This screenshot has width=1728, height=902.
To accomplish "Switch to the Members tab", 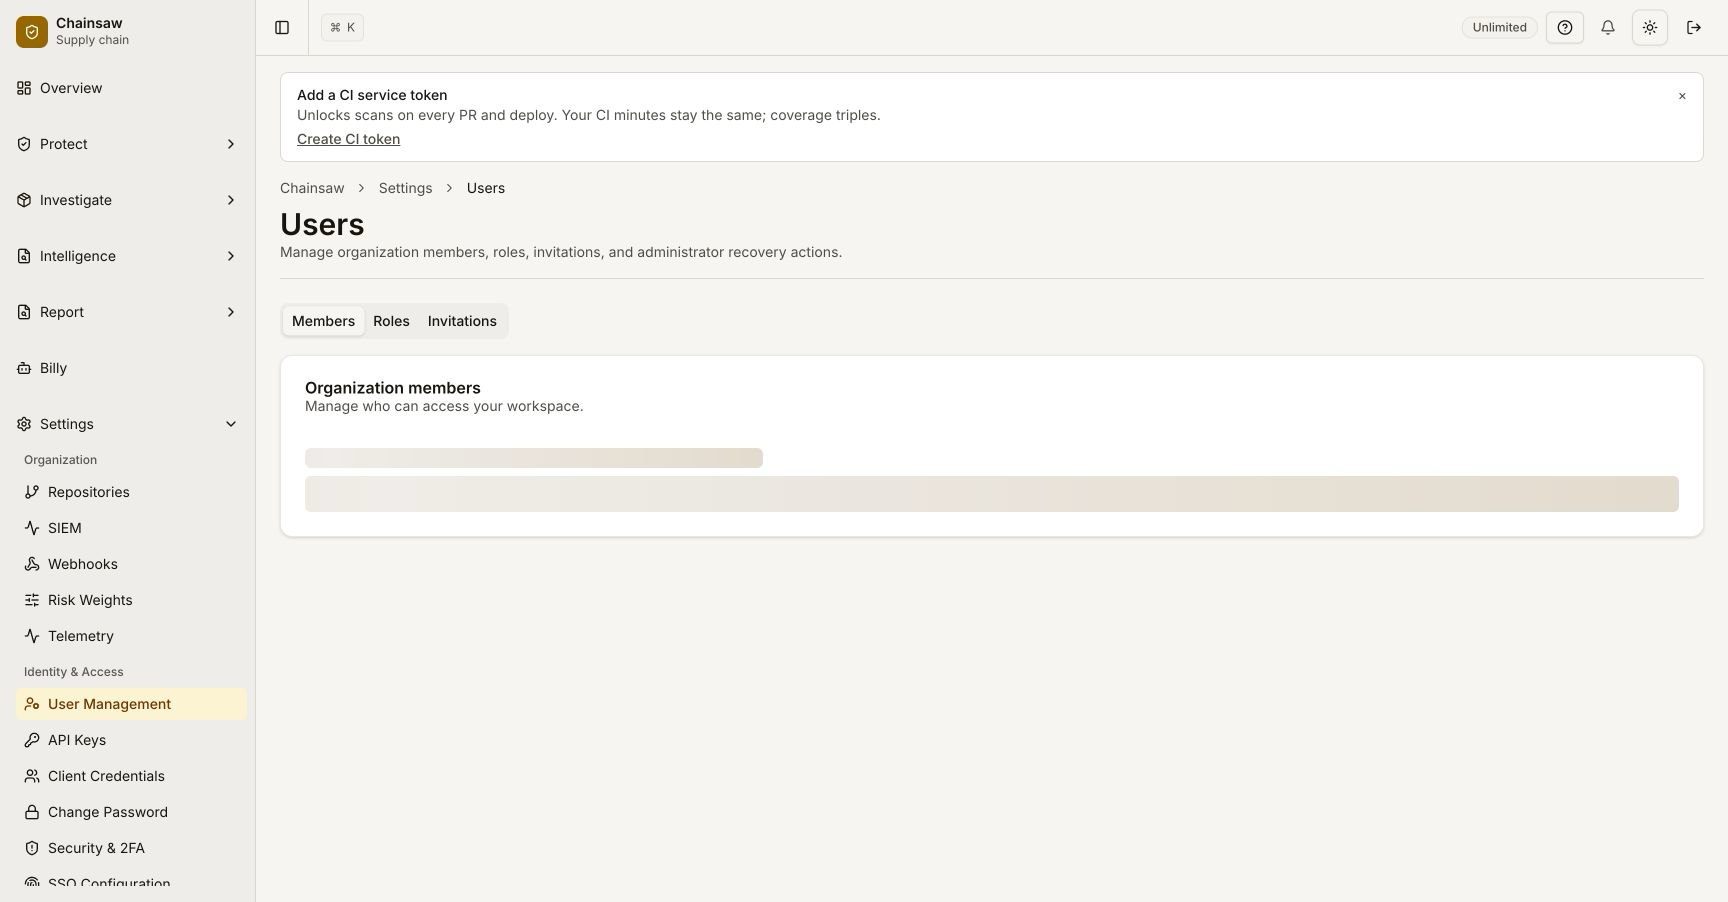I will pyautogui.click(x=323, y=321).
